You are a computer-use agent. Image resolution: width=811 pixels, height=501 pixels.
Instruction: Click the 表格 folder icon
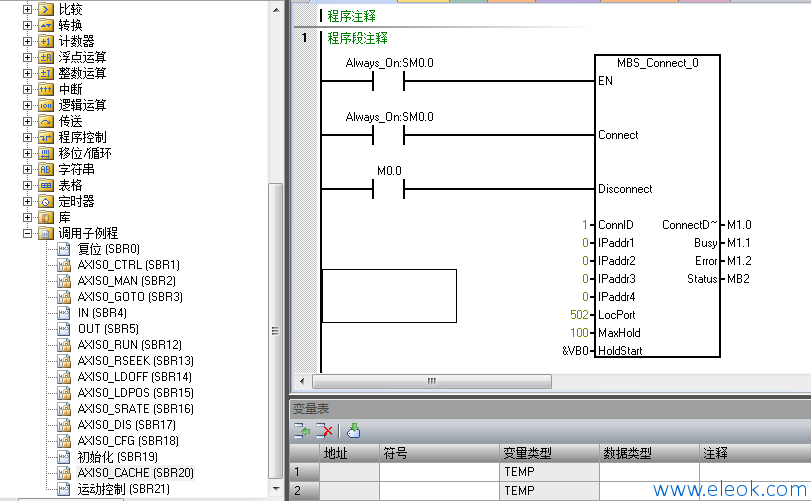pyautogui.click(x=46, y=186)
